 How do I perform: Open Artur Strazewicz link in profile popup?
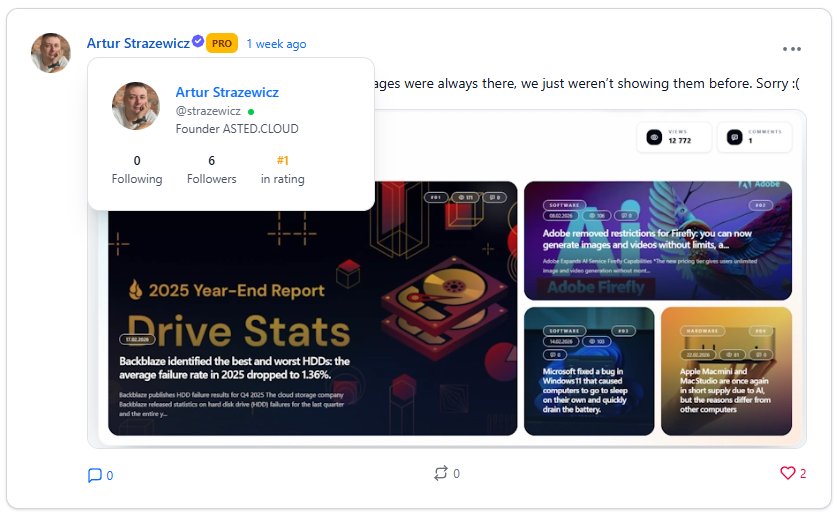click(227, 92)
